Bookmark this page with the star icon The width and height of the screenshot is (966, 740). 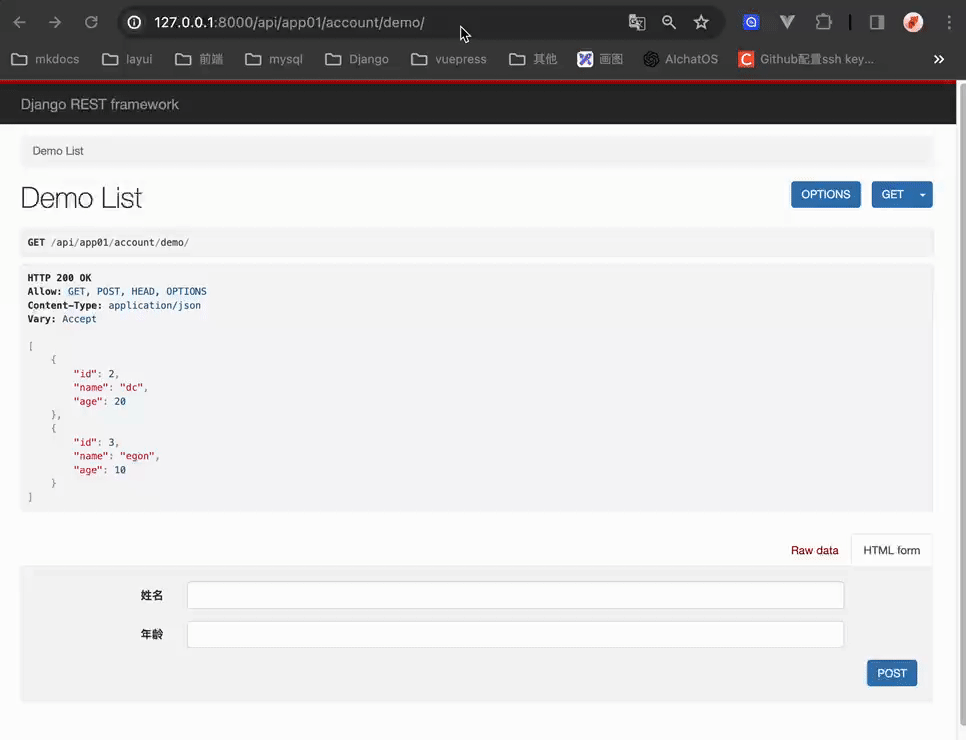click(701, 22)
